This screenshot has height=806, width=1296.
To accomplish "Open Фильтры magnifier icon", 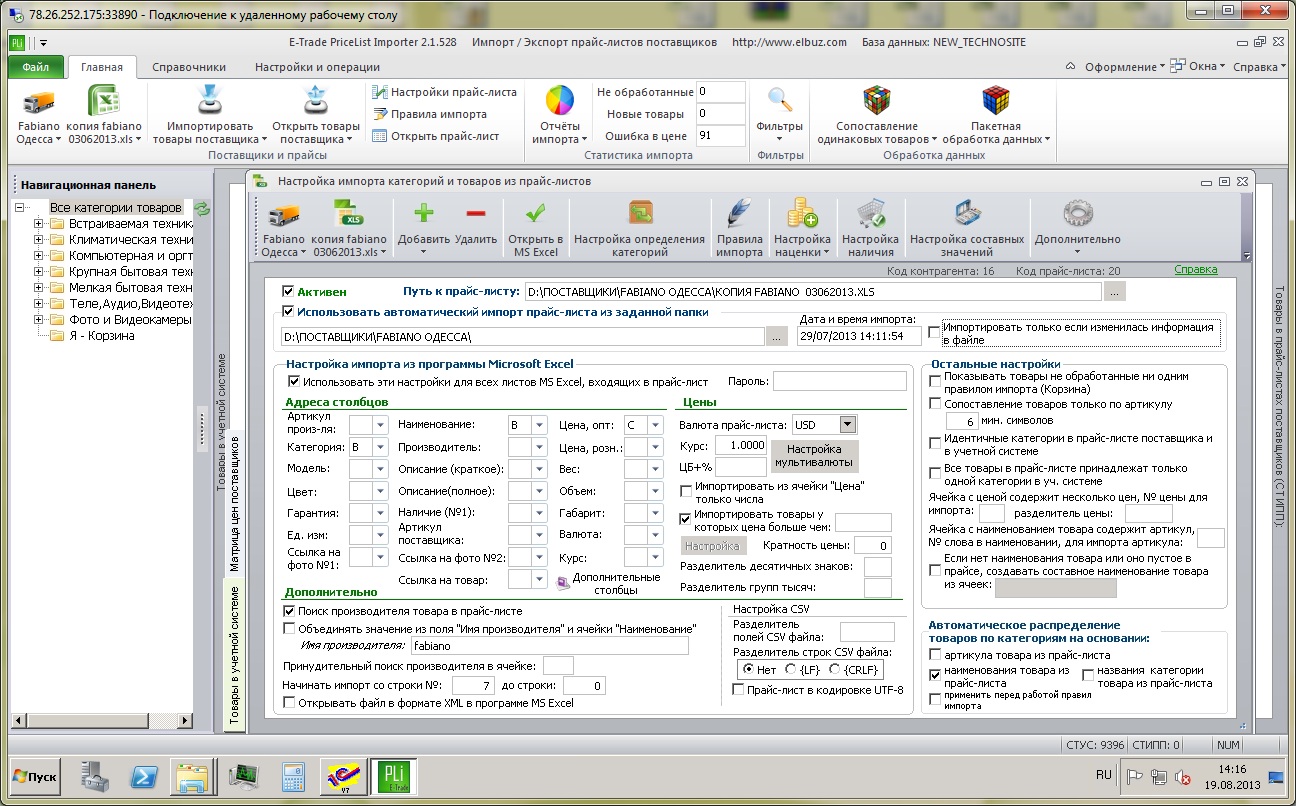I will point(780,100).
